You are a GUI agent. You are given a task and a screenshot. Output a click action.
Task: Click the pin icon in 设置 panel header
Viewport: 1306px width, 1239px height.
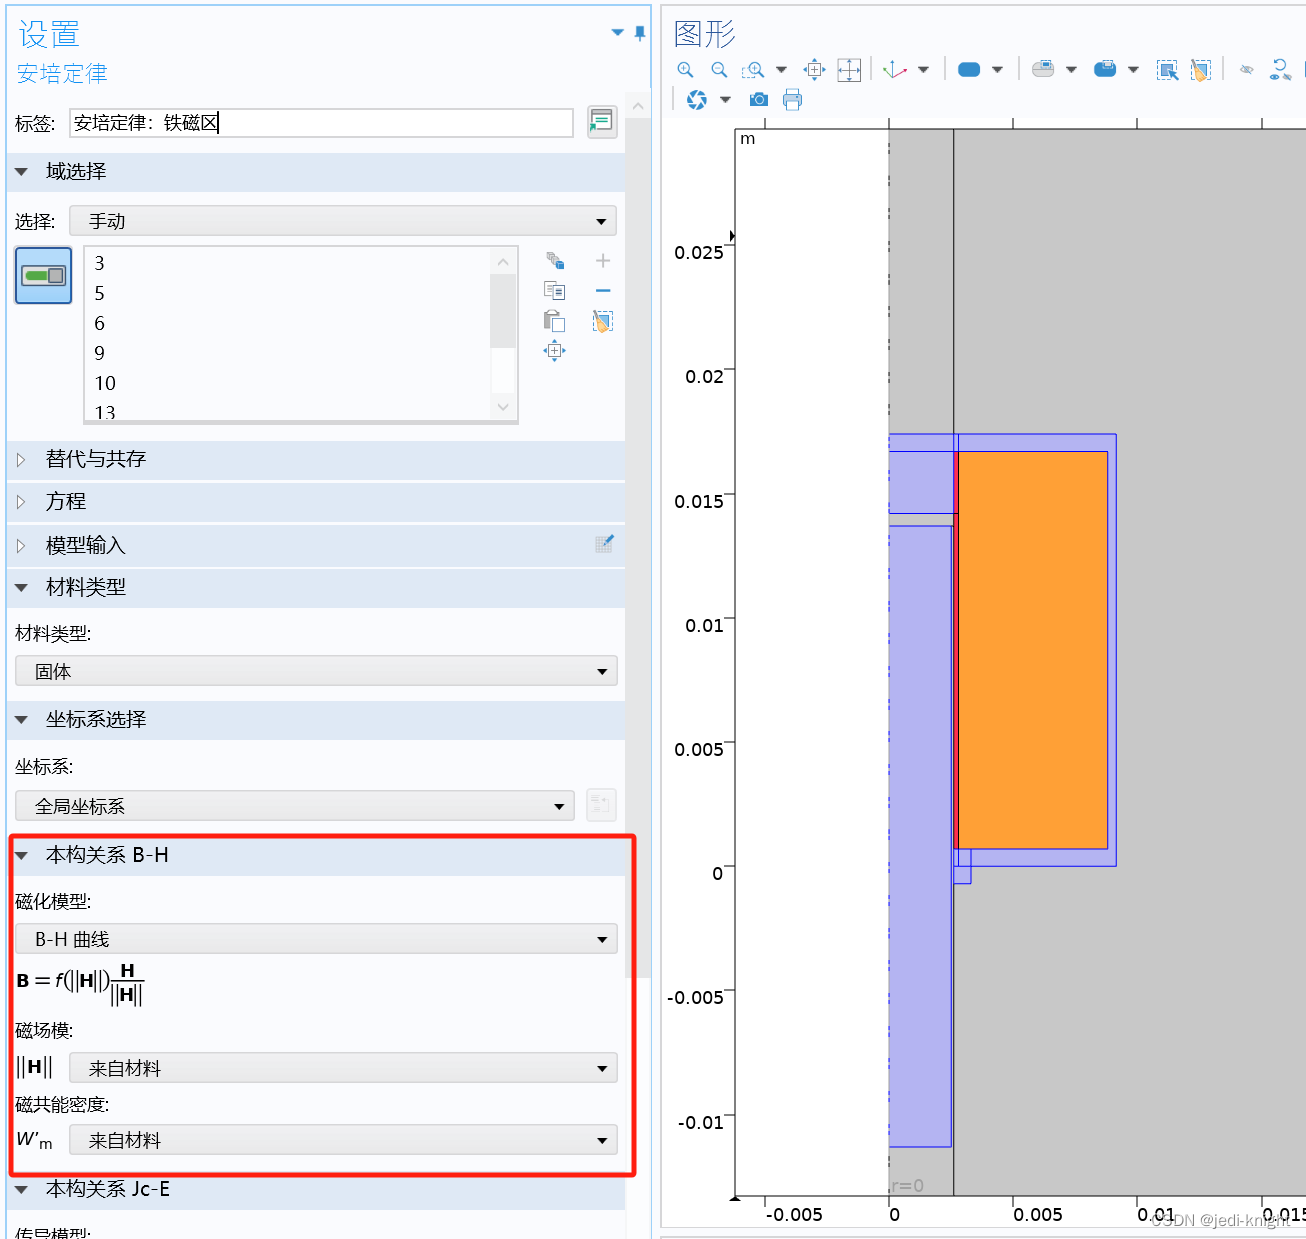(x=640, y=34)
